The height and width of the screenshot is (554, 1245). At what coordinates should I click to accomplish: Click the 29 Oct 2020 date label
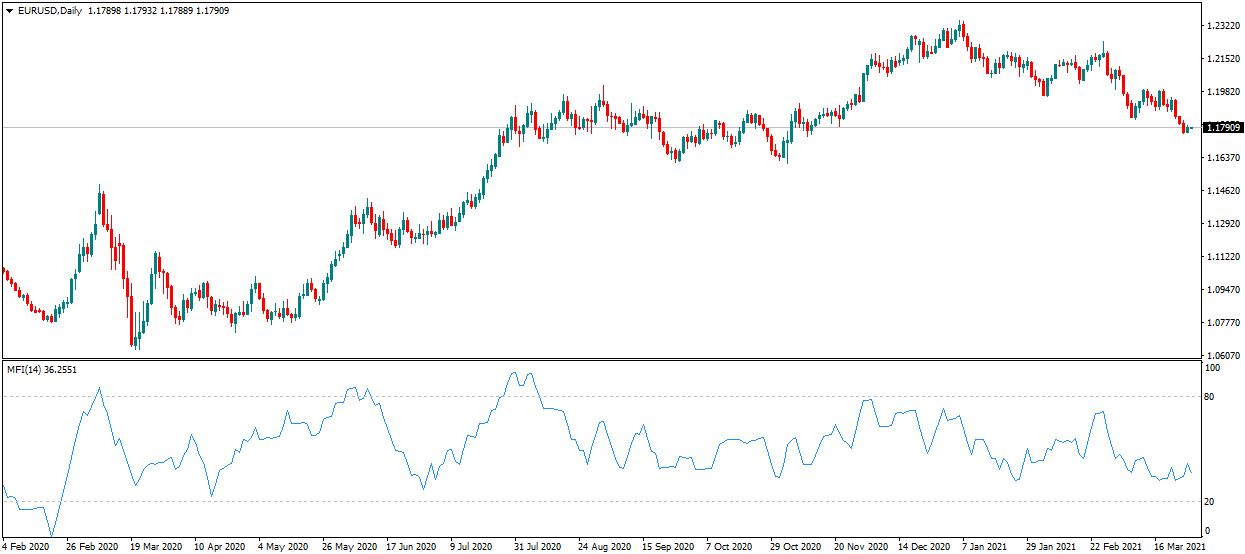795,547
